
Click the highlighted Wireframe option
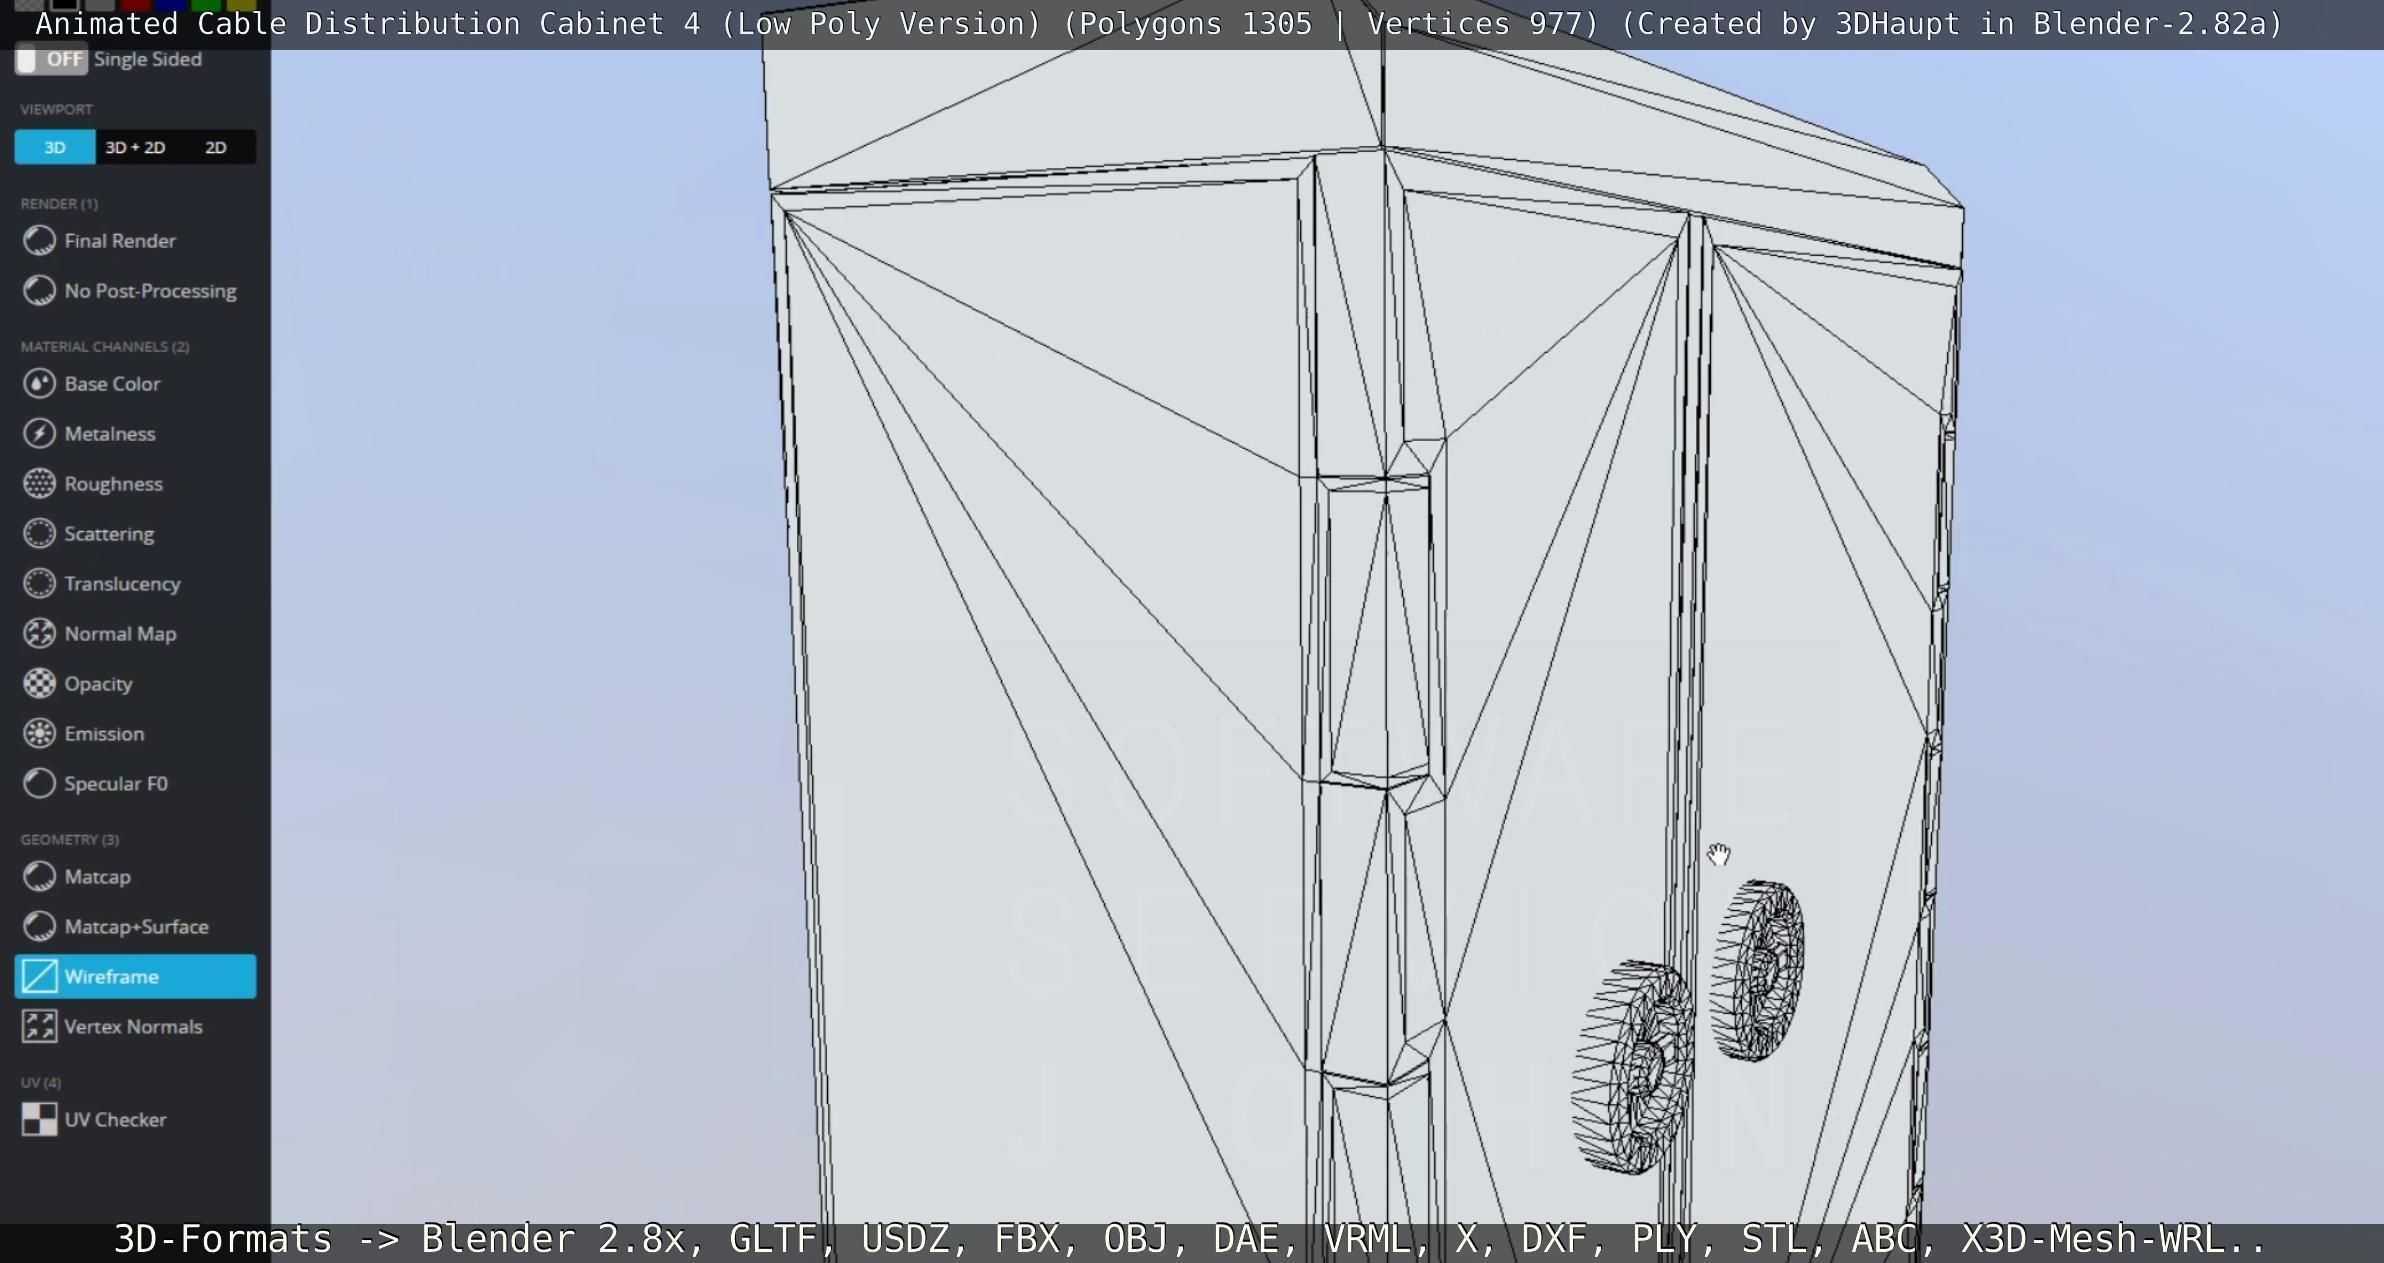click(135, 977)
